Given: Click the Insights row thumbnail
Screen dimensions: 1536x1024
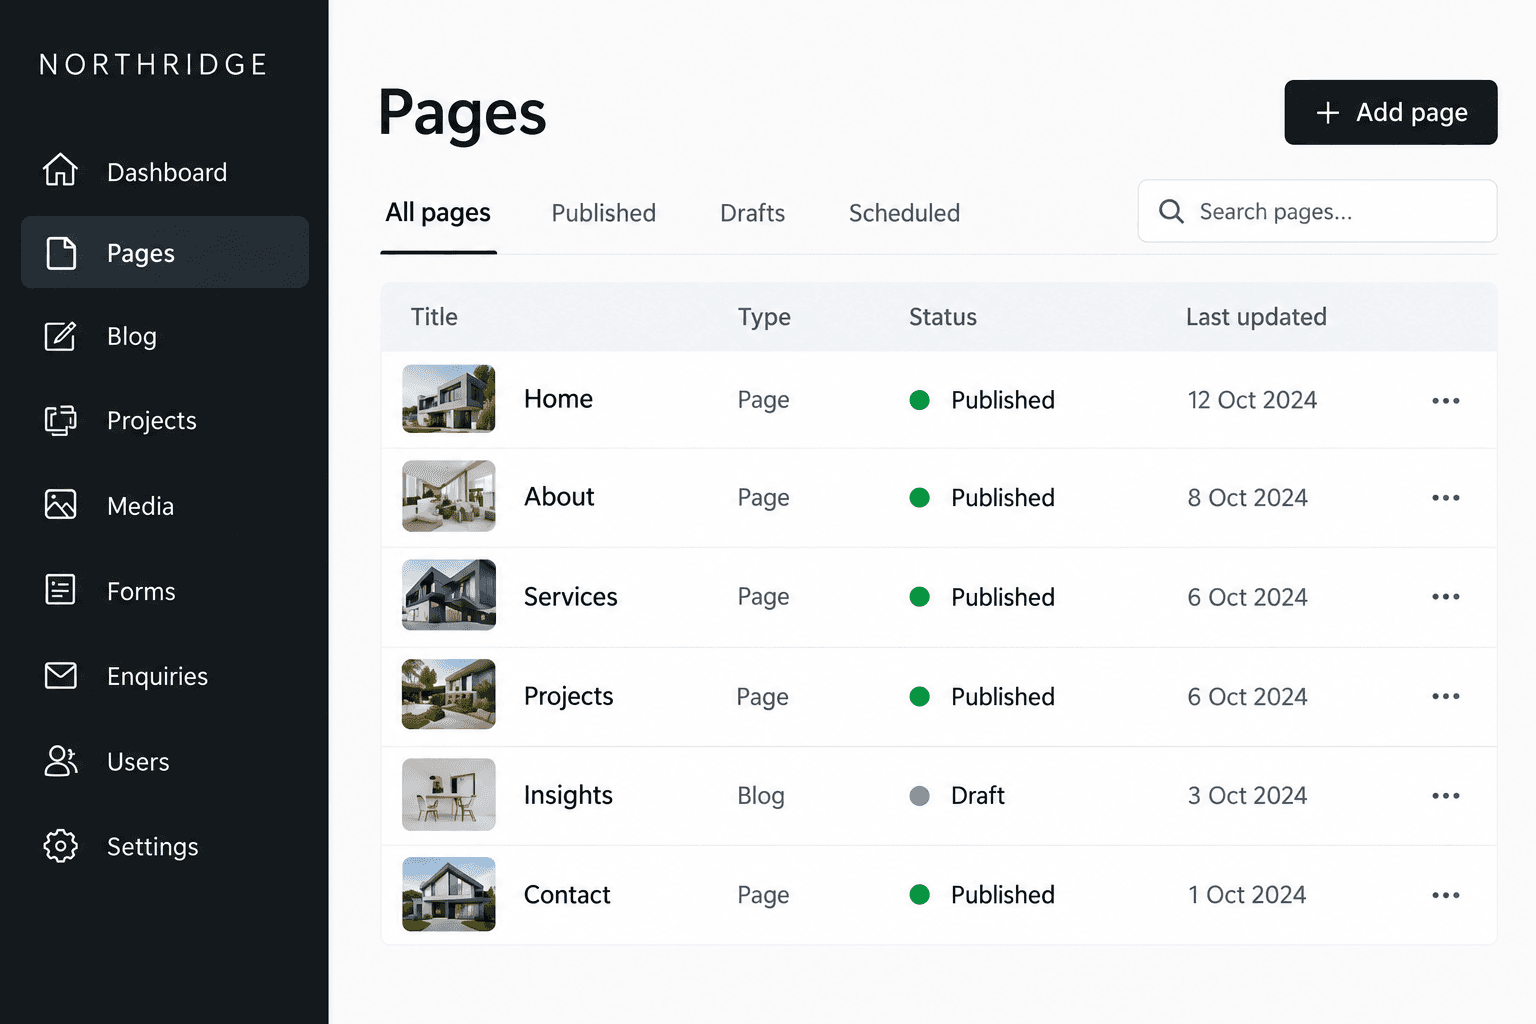Looking at the screenshot, I should click(x=449, y=794).
